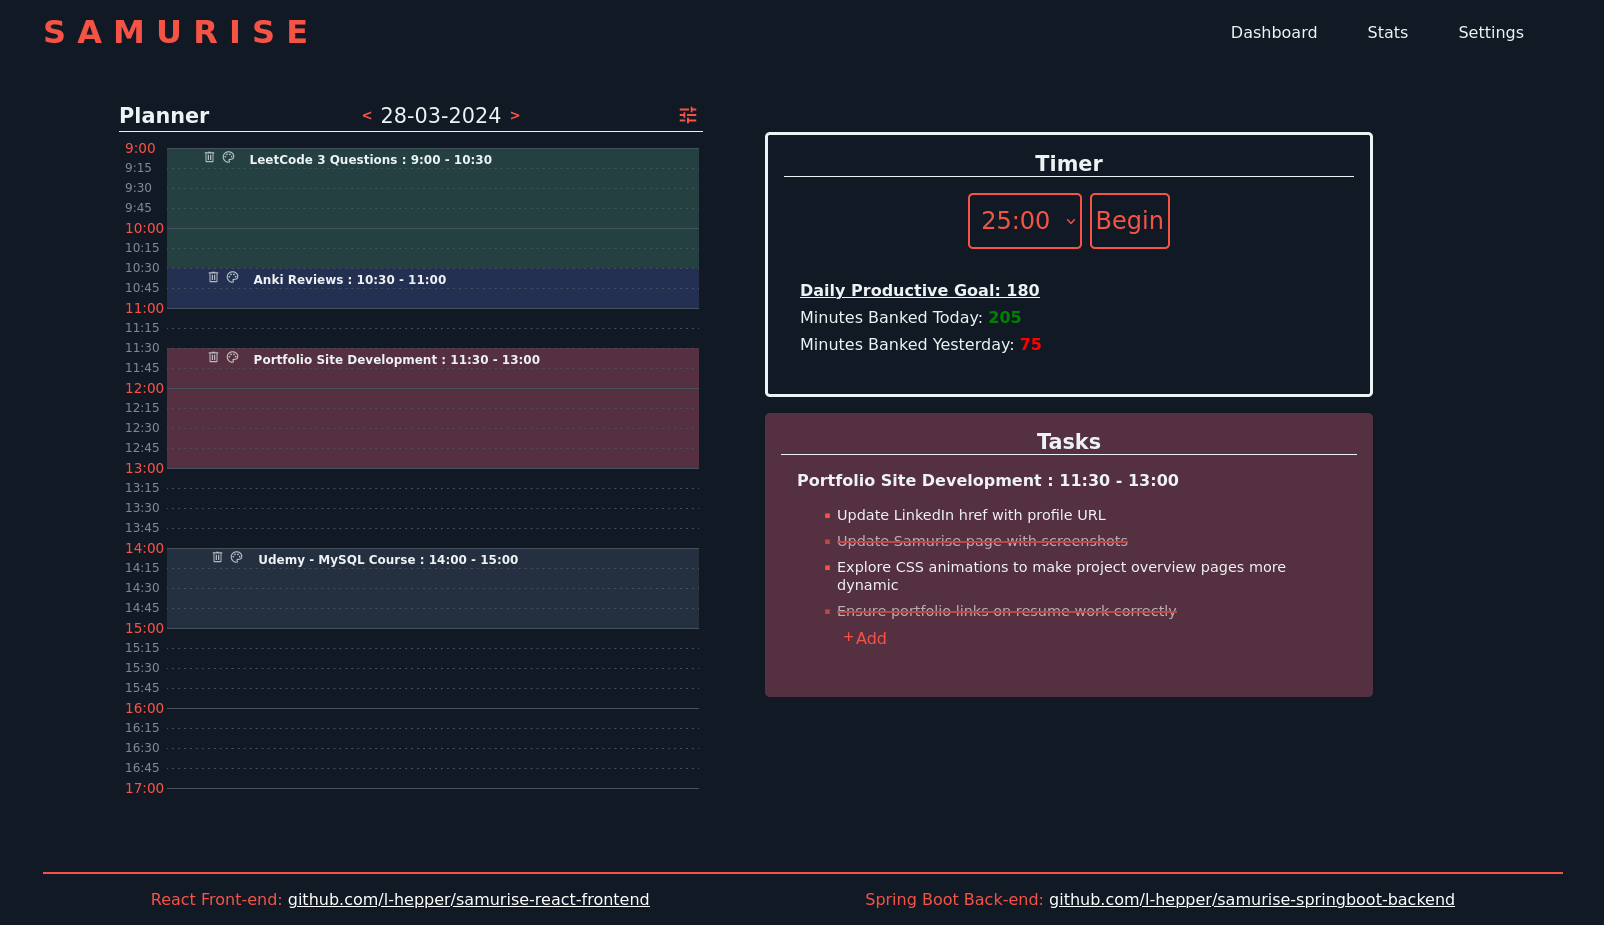
Task: Open palette icon on Portfolio Site Development
Action: pos(233,357)
